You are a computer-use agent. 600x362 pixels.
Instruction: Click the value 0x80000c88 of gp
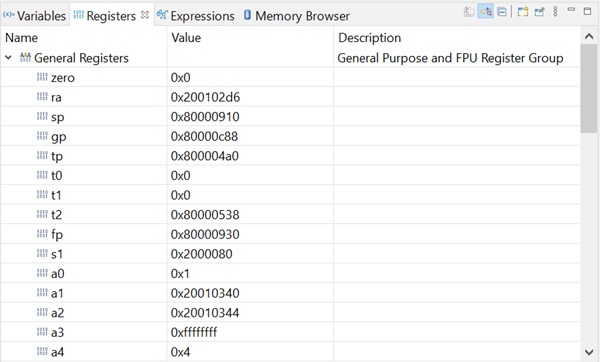pyautogui.click(x=204, y=137)
